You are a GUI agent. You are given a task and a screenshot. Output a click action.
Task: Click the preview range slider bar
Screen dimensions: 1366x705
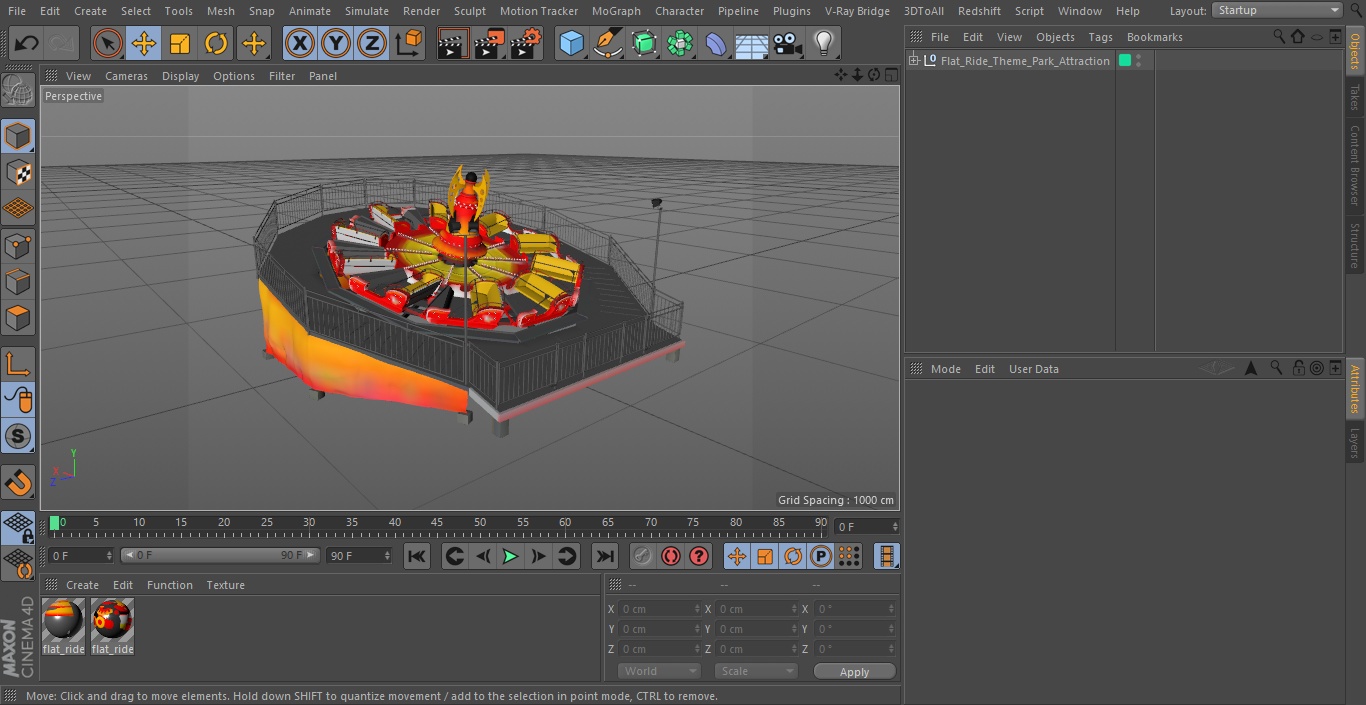pos(220,555)
